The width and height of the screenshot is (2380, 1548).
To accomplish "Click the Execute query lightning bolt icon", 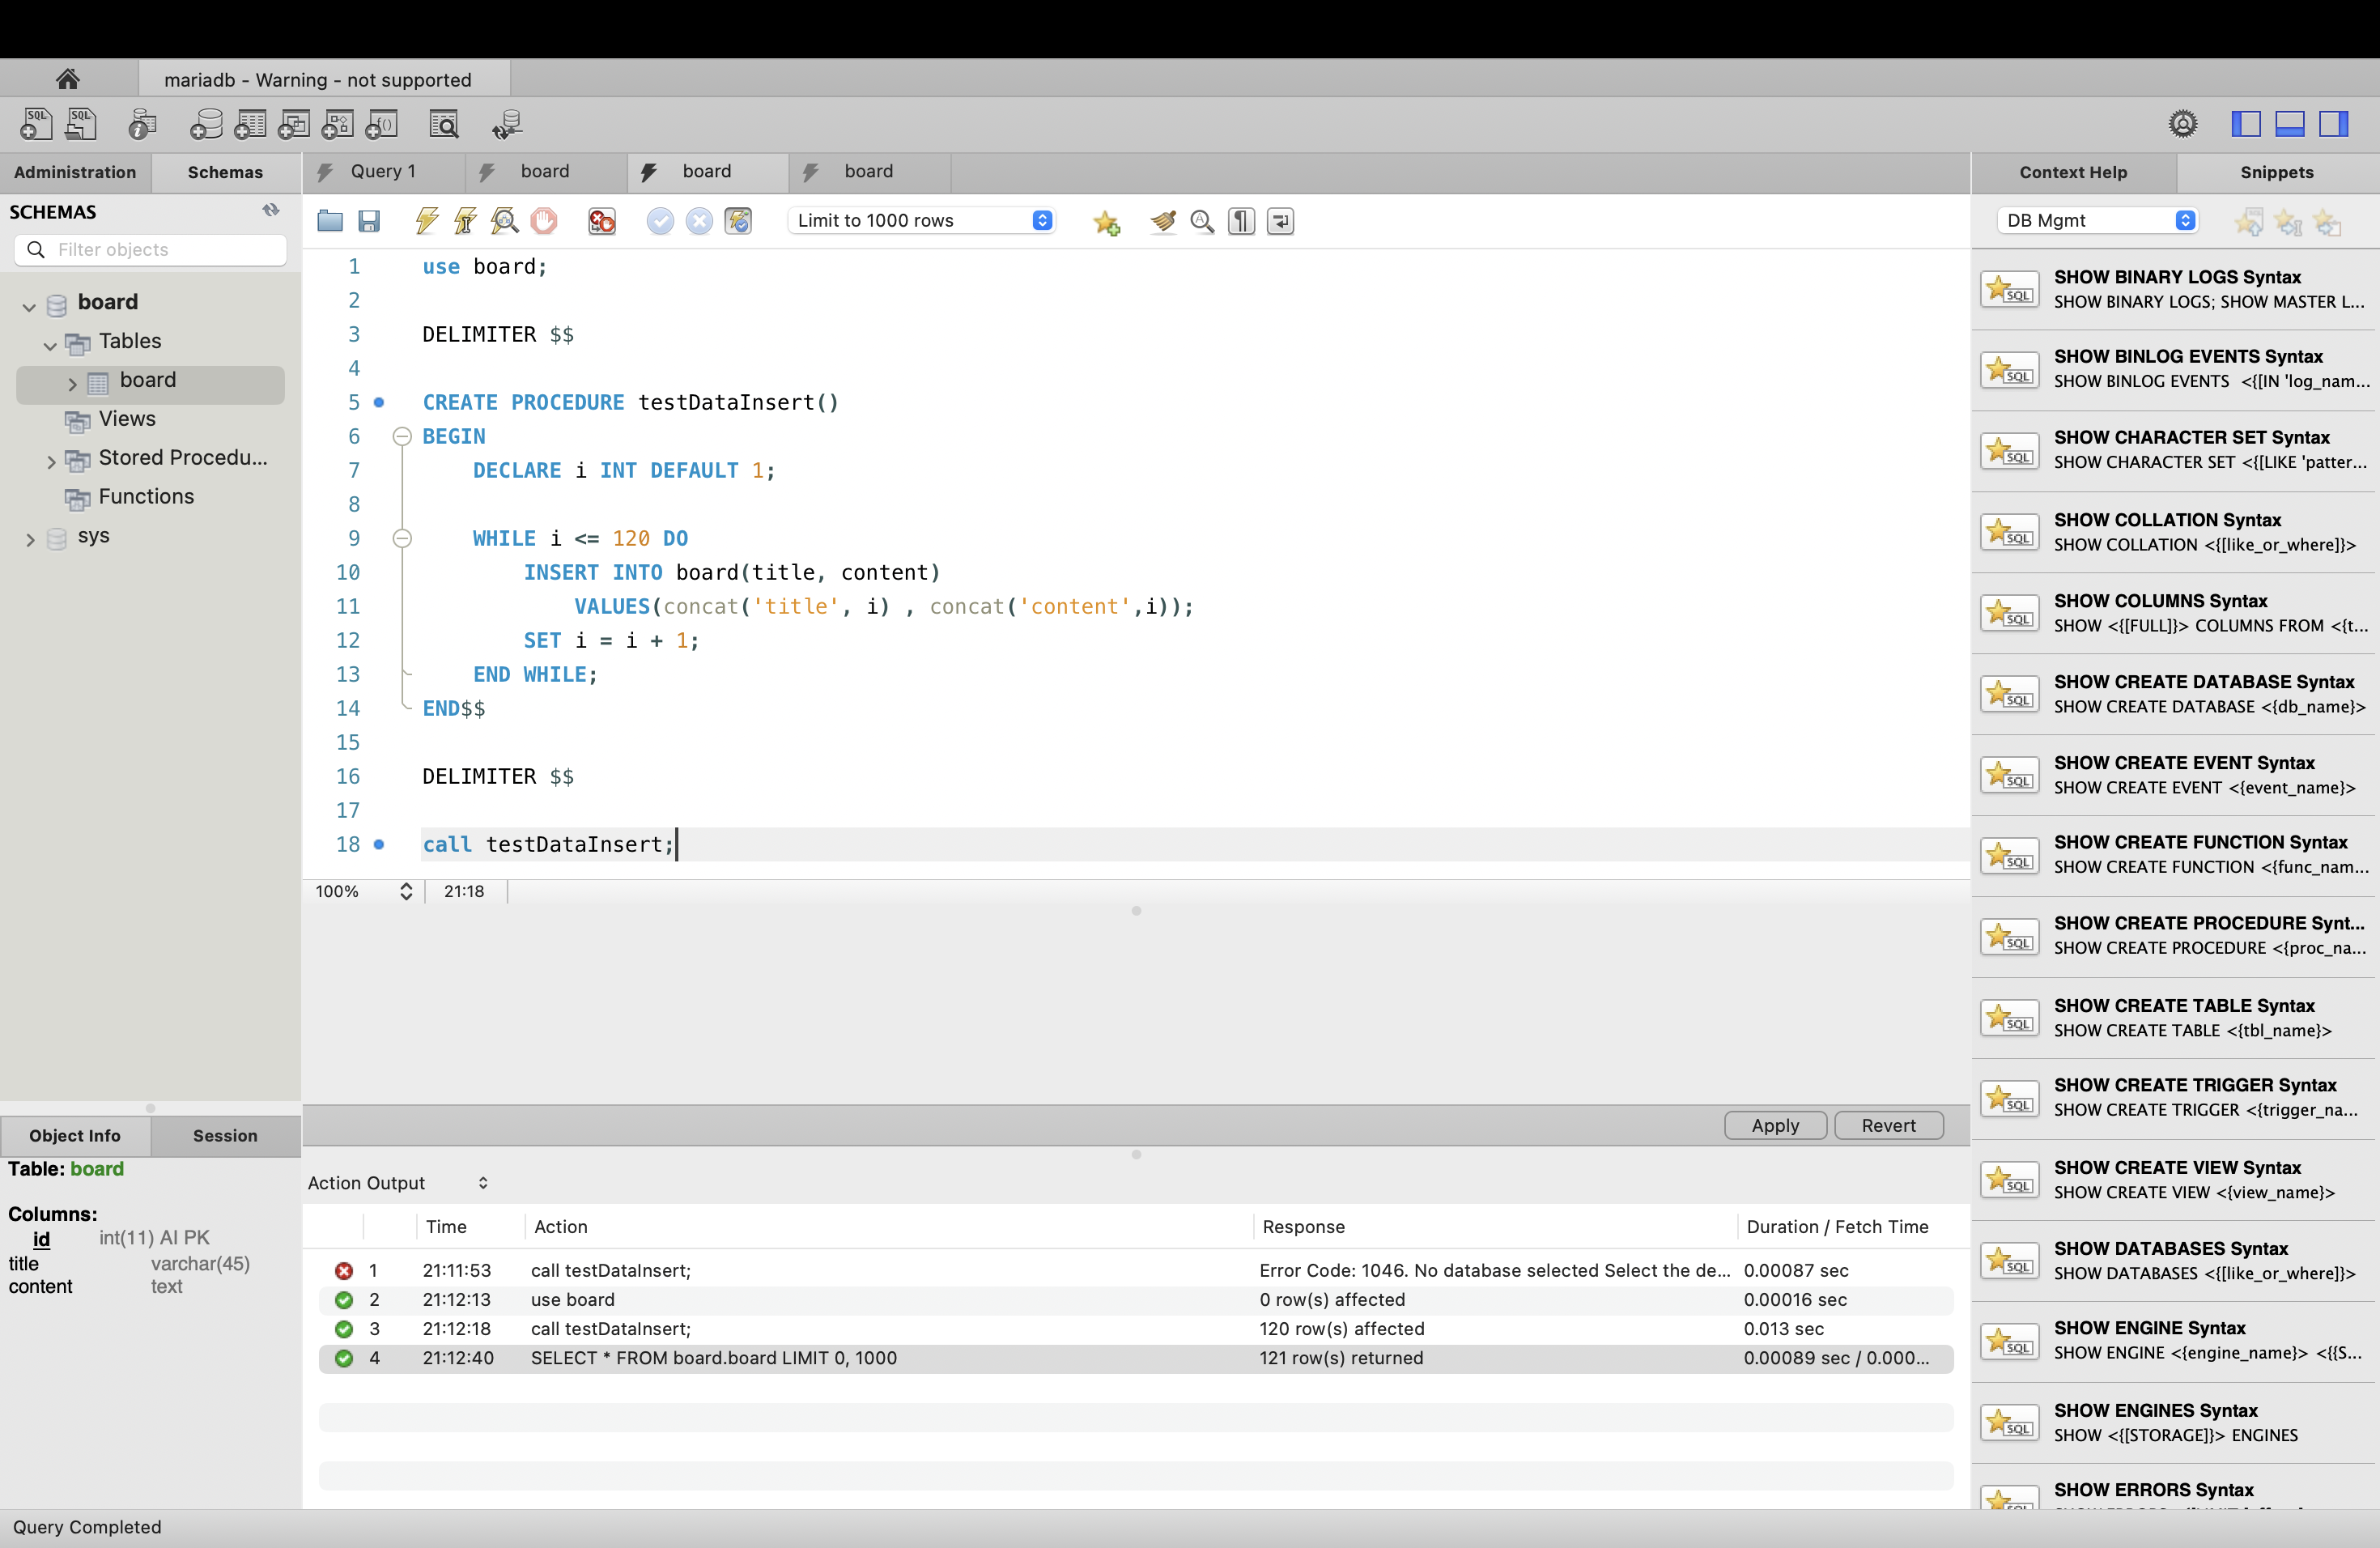I will (427, 221).
